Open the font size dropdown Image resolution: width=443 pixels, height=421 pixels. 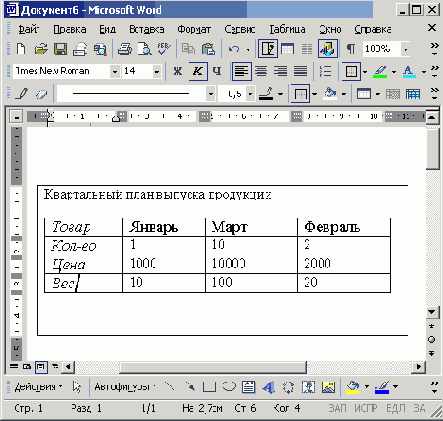tap(156, 71)
